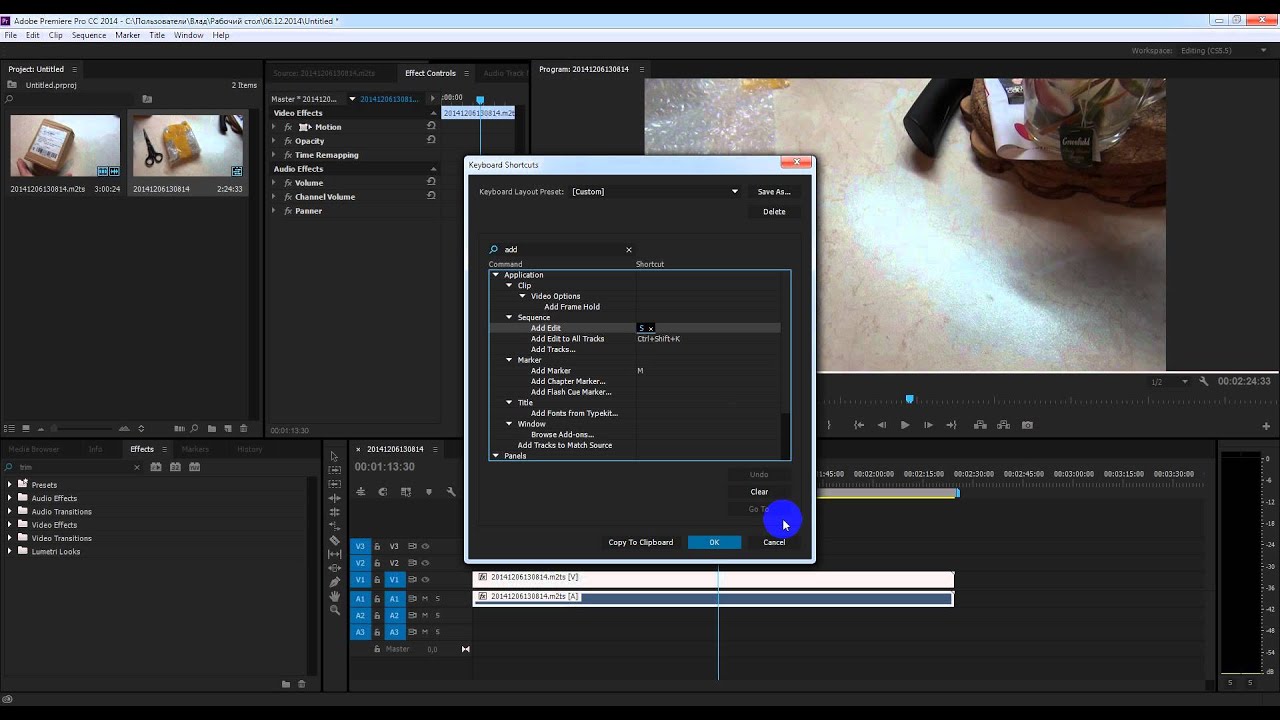Open the Sequence menu
This screenshot has width=1280, height=720.
click(89, 35)
